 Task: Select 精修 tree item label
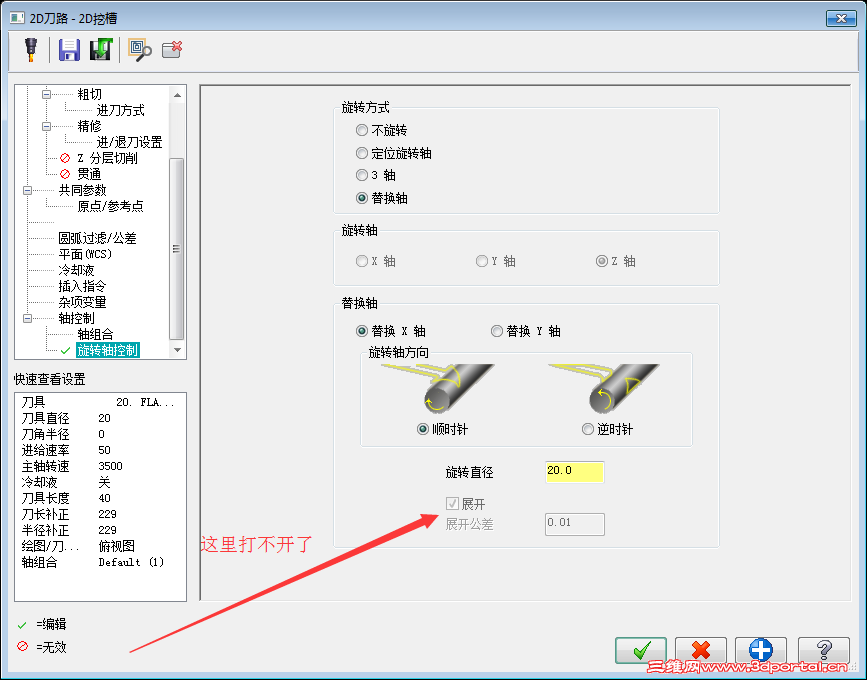click(x=89, y=127)
